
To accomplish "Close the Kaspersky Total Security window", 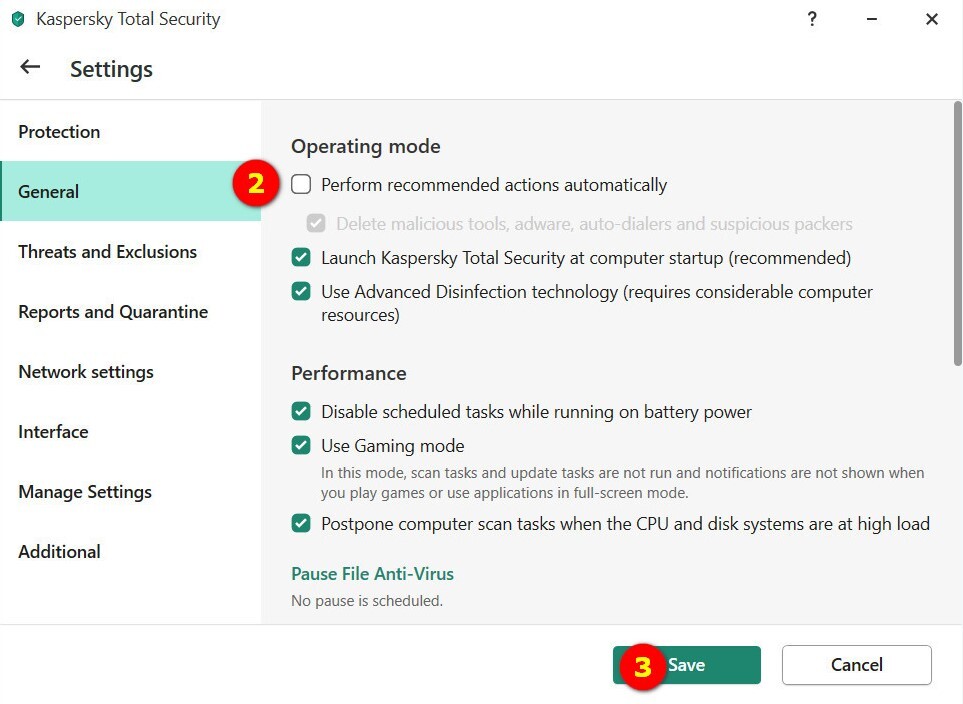I will [932, 19].
